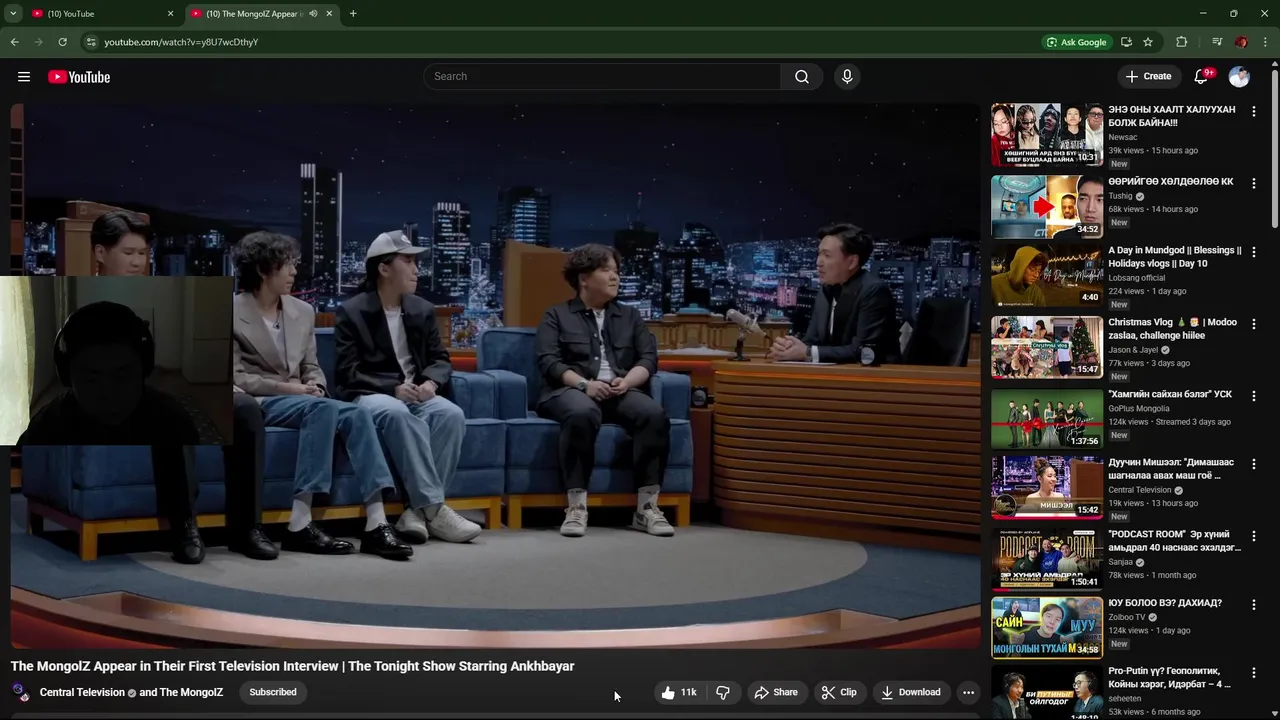The height and width of the screenshot is (720, 1280).
Task: Click the Subscribed button
Action: tap(273, 692)
